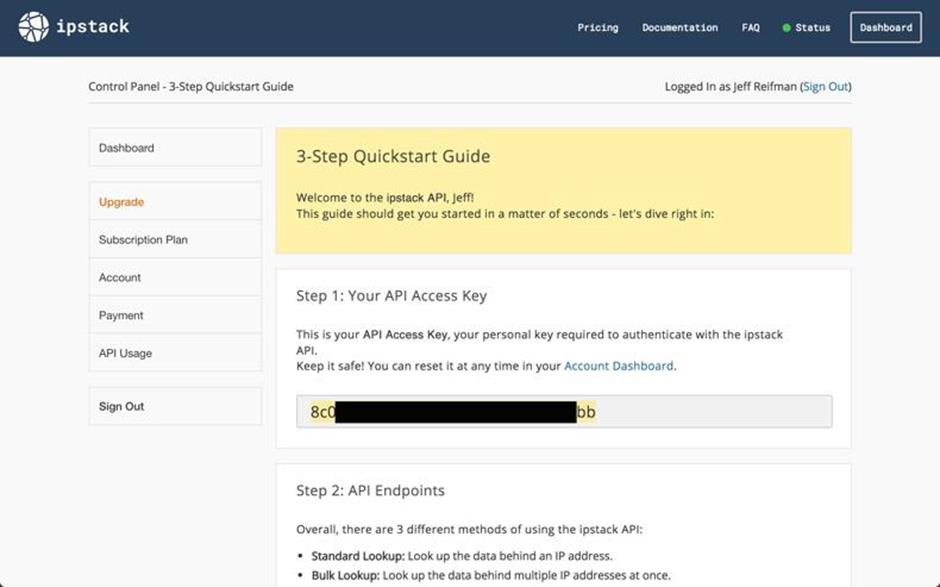
Task: Select the orange Upgrade sidebar item
Action: (175, 201)
